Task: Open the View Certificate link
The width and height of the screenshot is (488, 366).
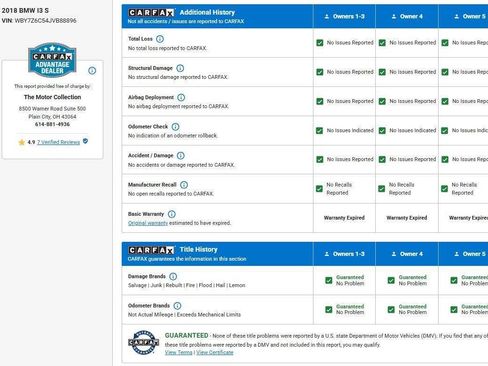Action: [215, 352]
